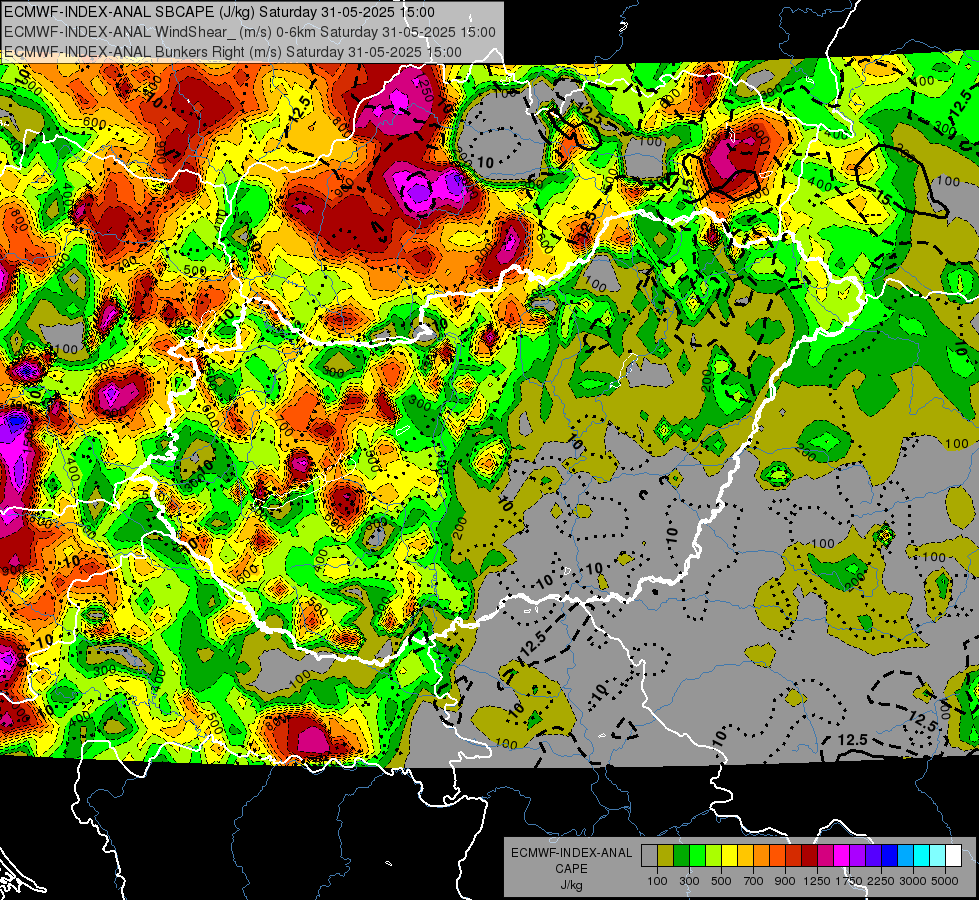Select the sky blue legend swatch
Screen dimensions: 979x900
[x=906, y=856]
